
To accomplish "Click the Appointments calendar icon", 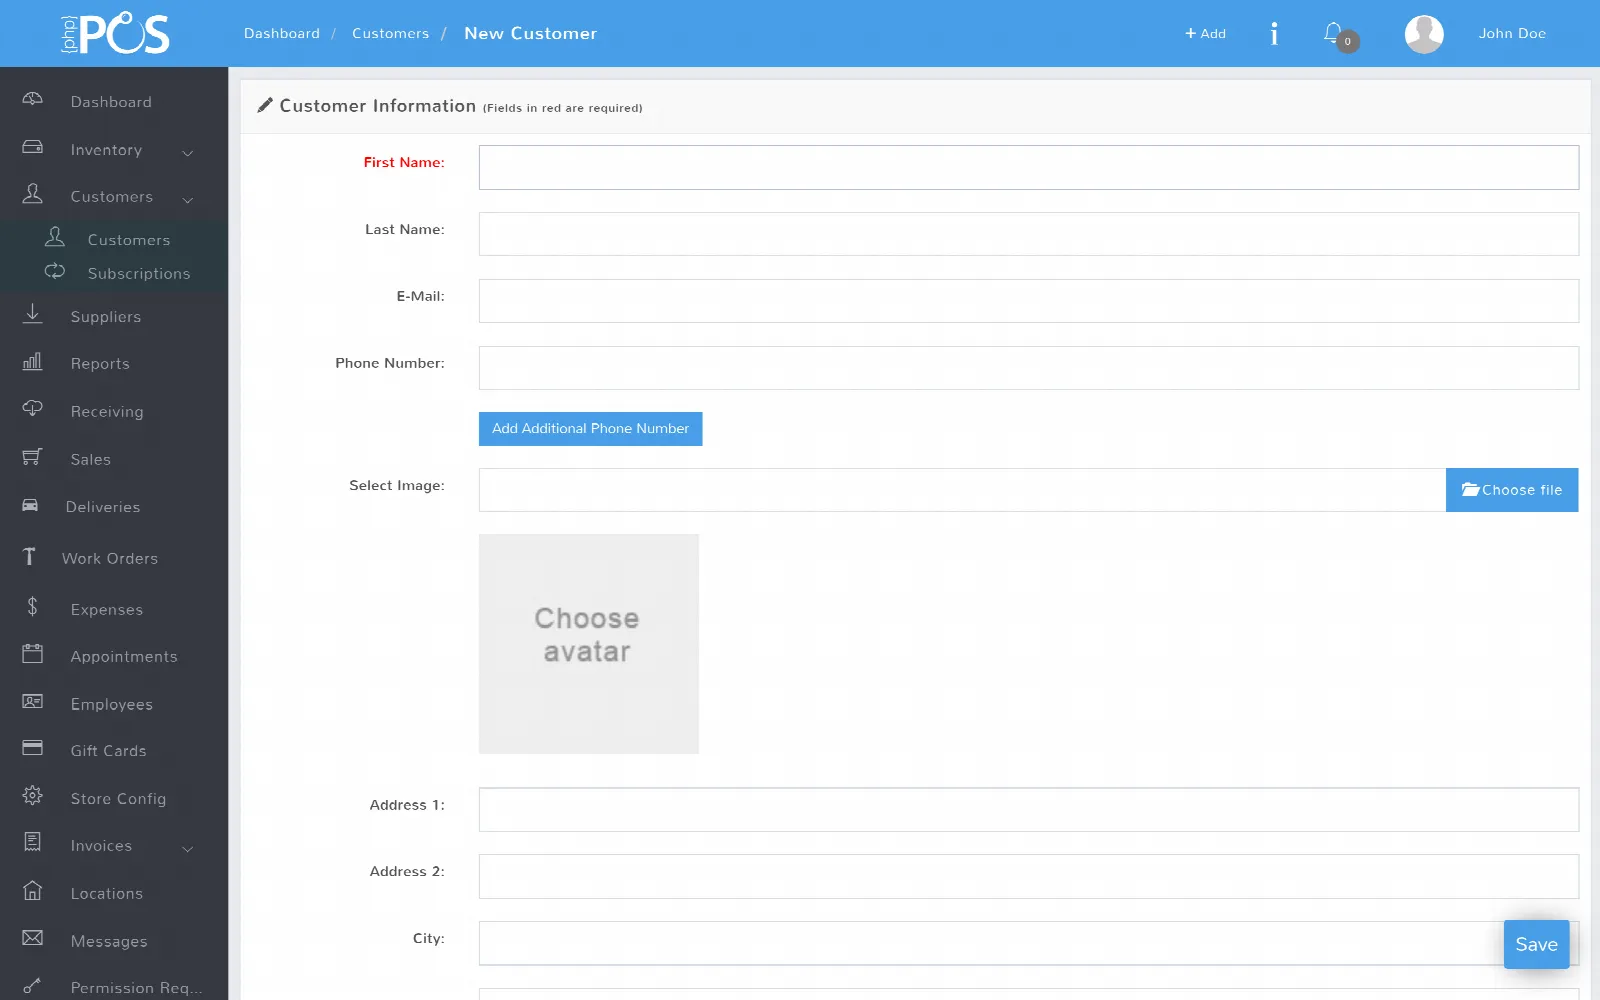I will (x=32, y=654).
